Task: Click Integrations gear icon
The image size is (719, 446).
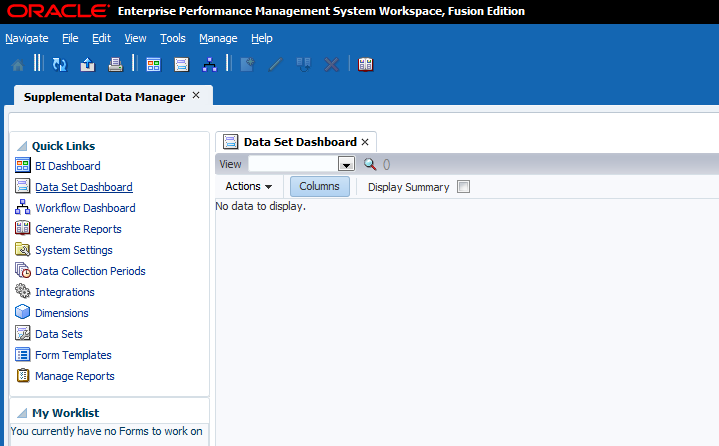Action: [x=22, y=291]
